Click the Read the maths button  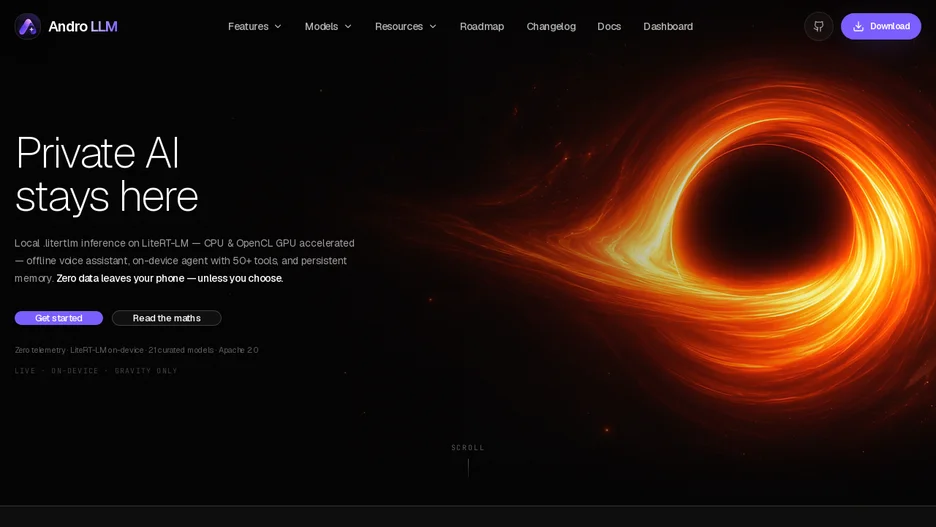[x=167, y=318]
